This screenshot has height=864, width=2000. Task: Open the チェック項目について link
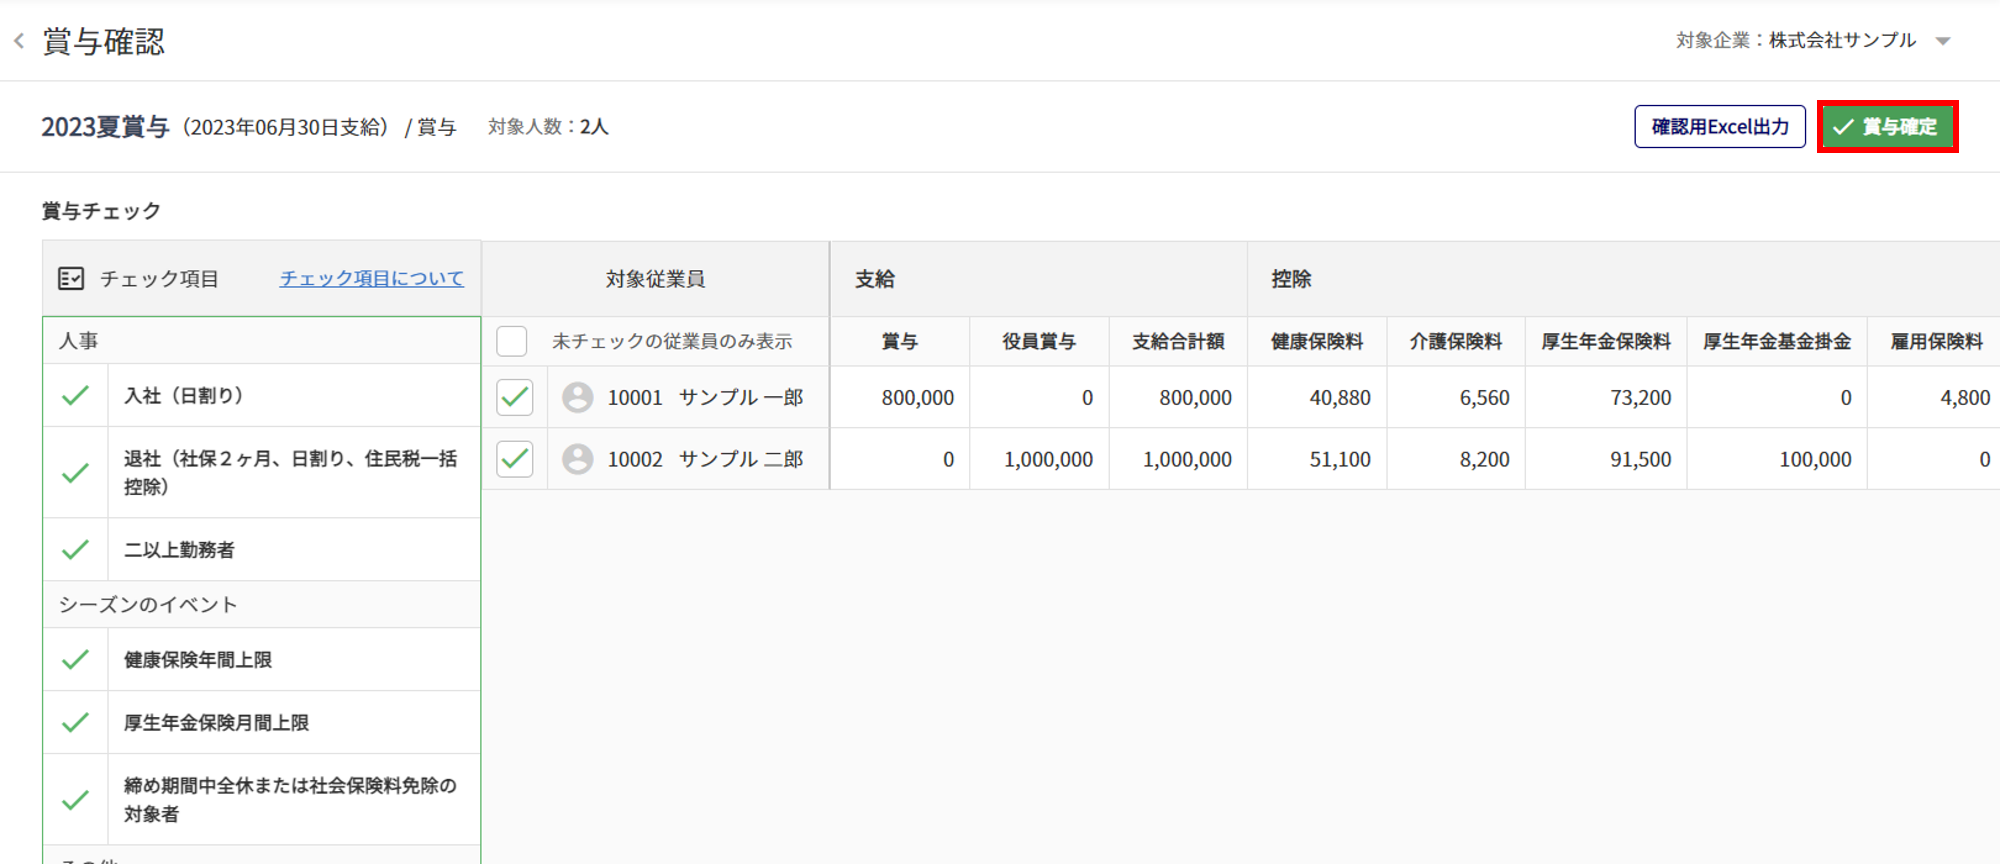pos(372,278)
